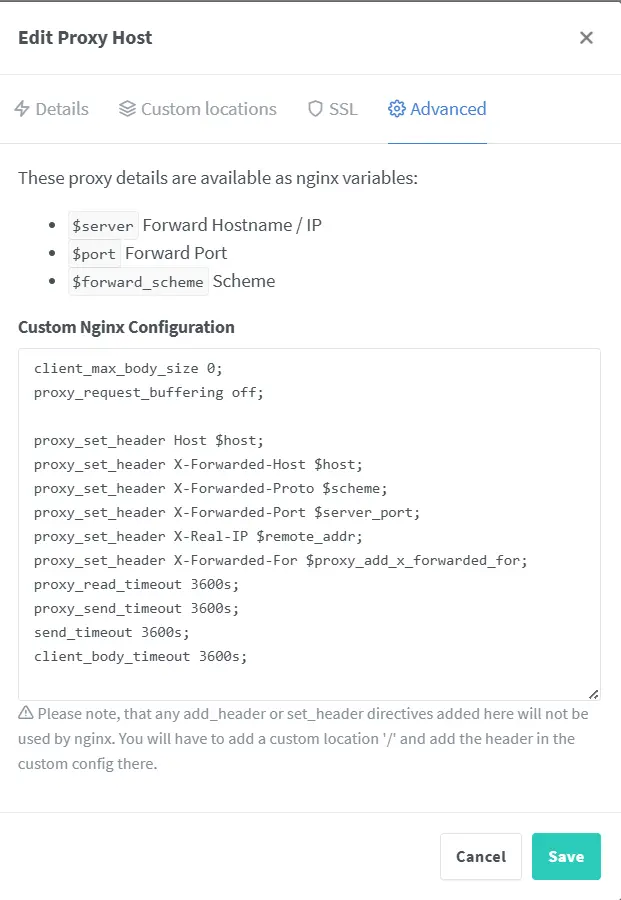The image size is (621, 900).
Task: Switch to the Details tab
Action: pos(62,109)
